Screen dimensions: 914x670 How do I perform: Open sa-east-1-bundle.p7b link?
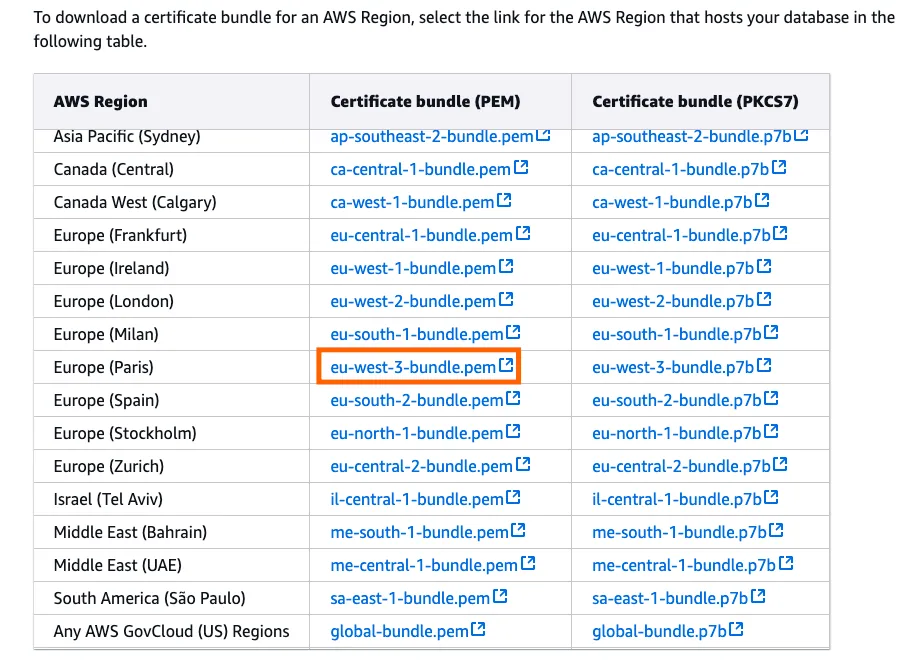point(679,598)
